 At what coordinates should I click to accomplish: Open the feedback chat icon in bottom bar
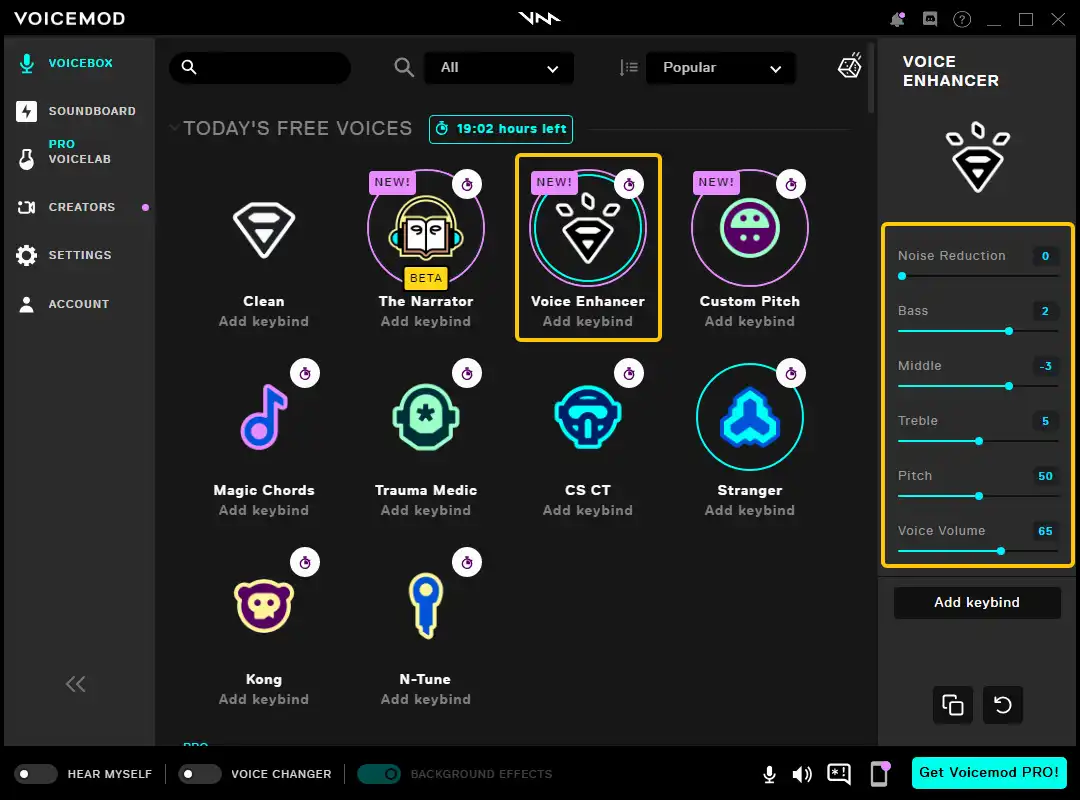tap(839, 774)
